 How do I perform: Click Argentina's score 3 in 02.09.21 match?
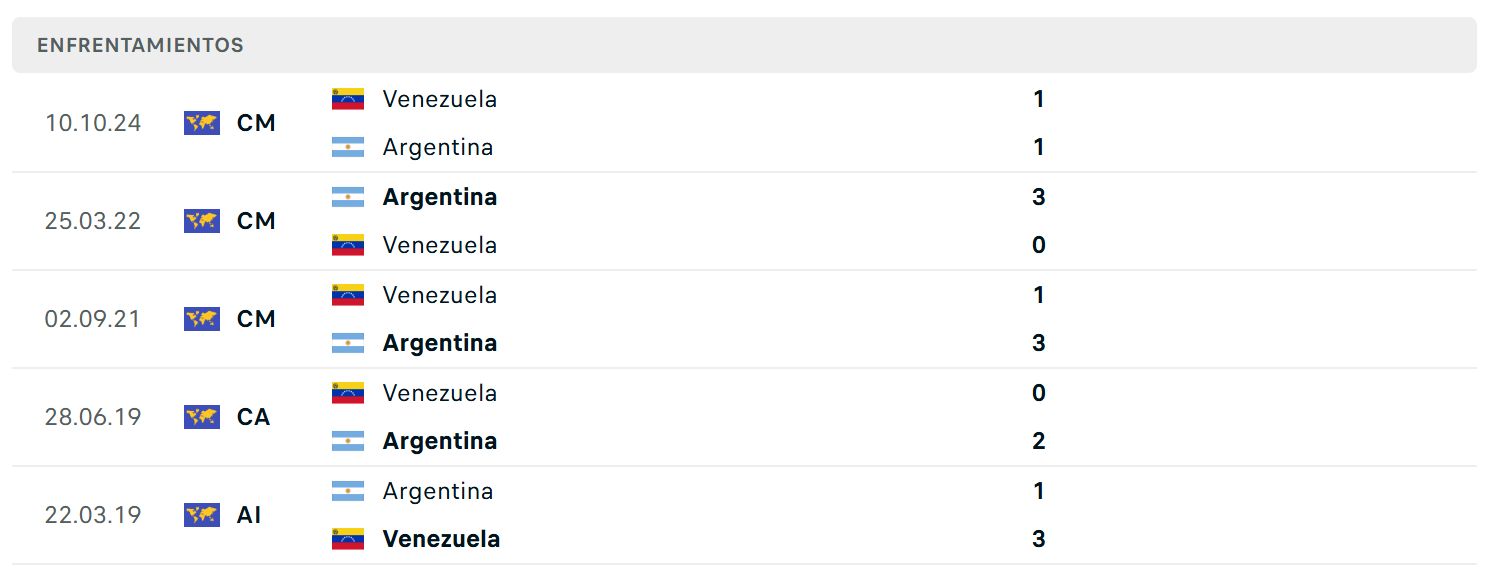(1039, 343)
